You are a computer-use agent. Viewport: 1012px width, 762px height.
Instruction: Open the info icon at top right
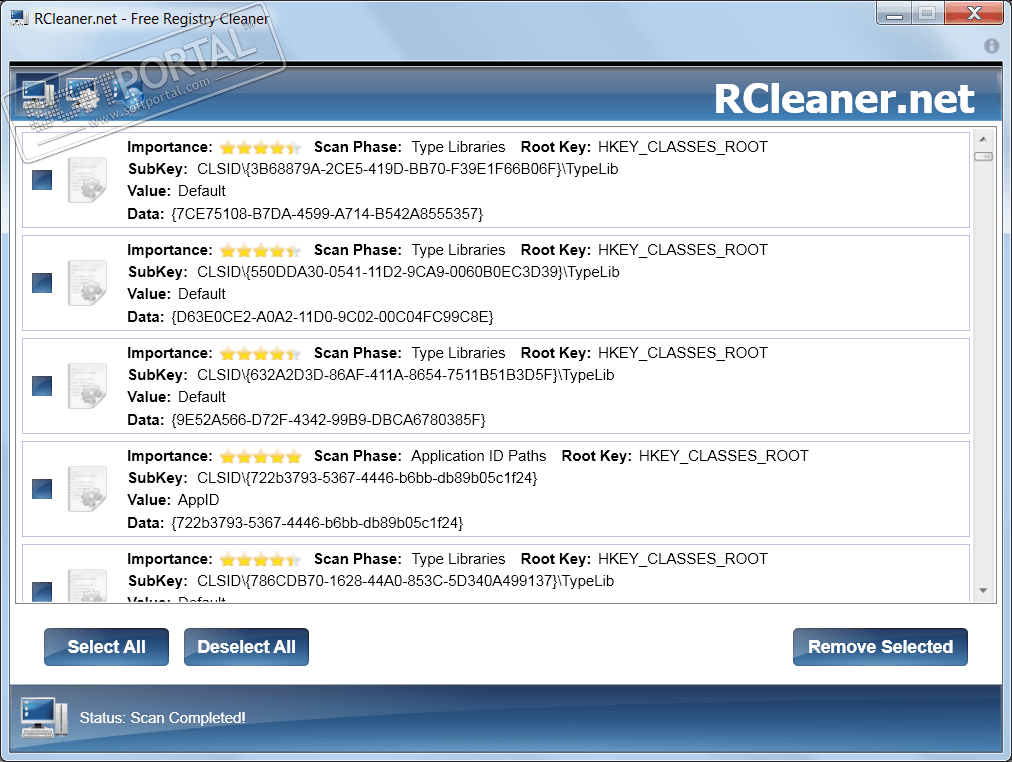click(991, 46)
